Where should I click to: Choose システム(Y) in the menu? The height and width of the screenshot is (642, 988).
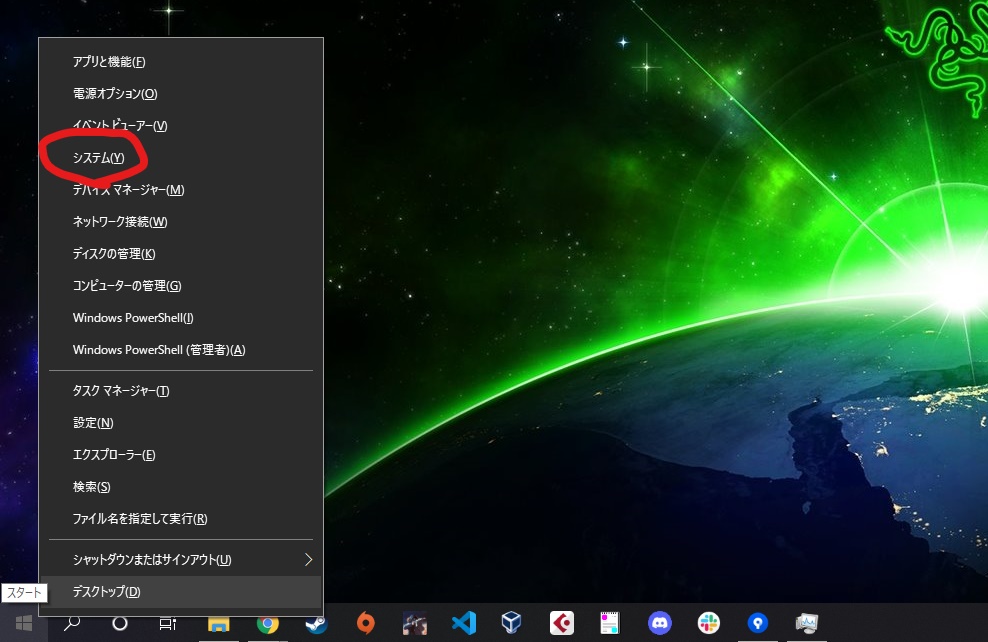tap(180, 158)
